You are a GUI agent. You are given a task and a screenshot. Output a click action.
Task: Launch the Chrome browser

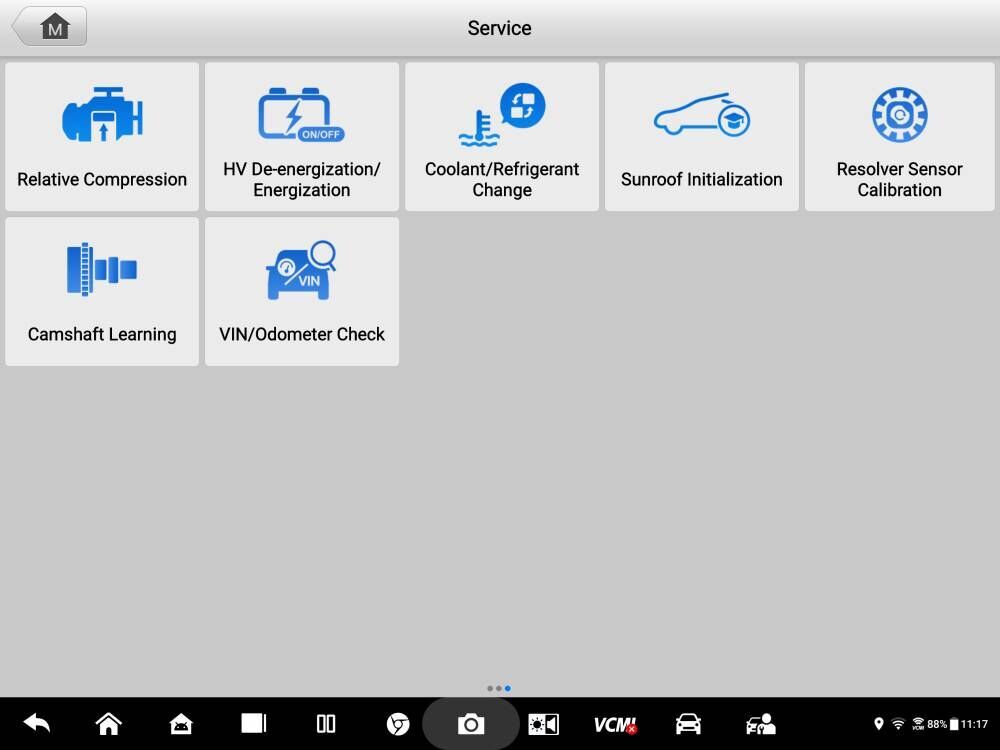[398, 724]
